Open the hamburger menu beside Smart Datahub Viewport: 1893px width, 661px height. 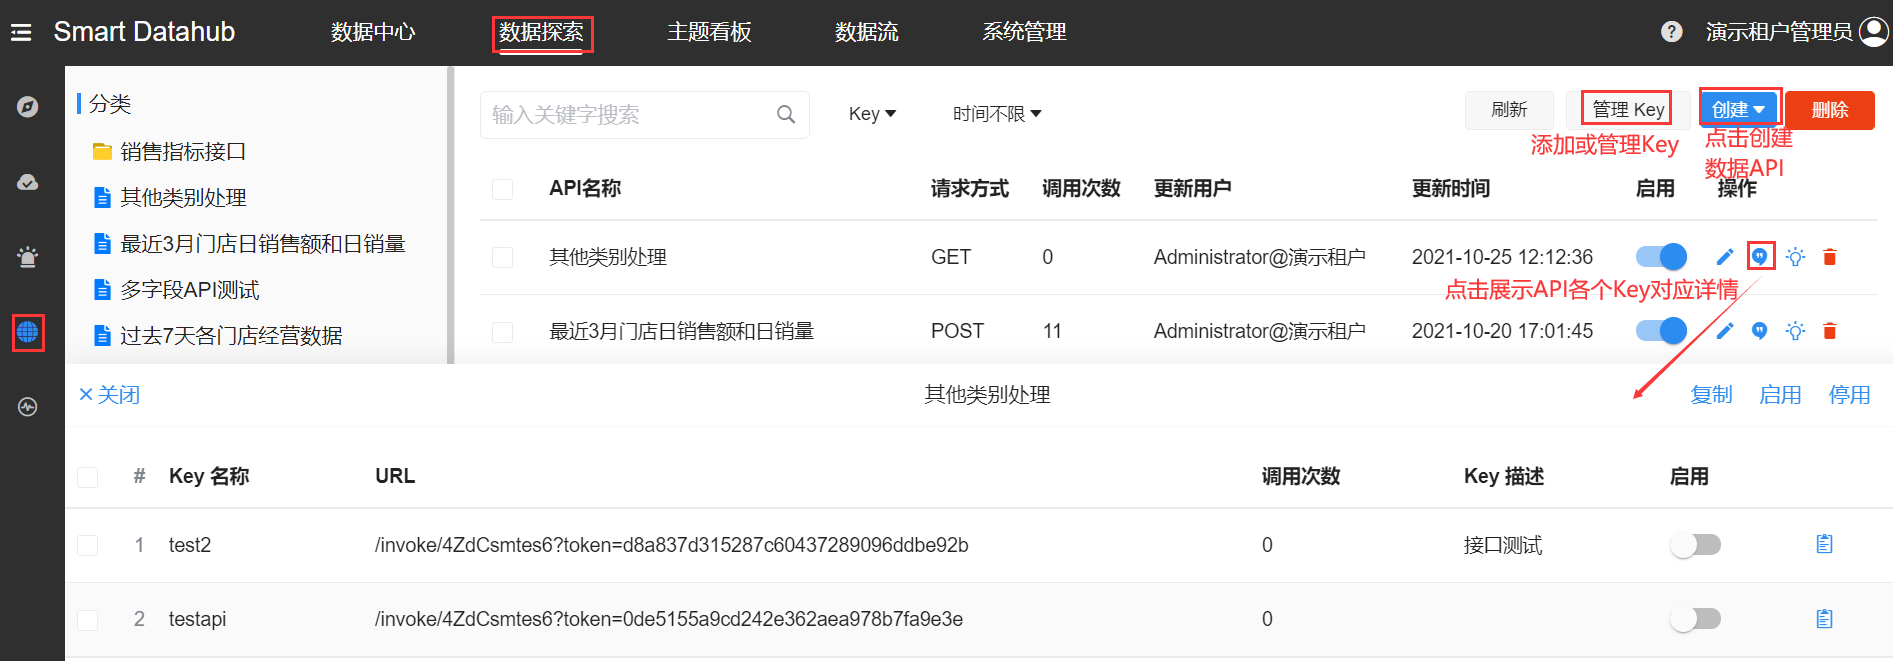[21, 33]
